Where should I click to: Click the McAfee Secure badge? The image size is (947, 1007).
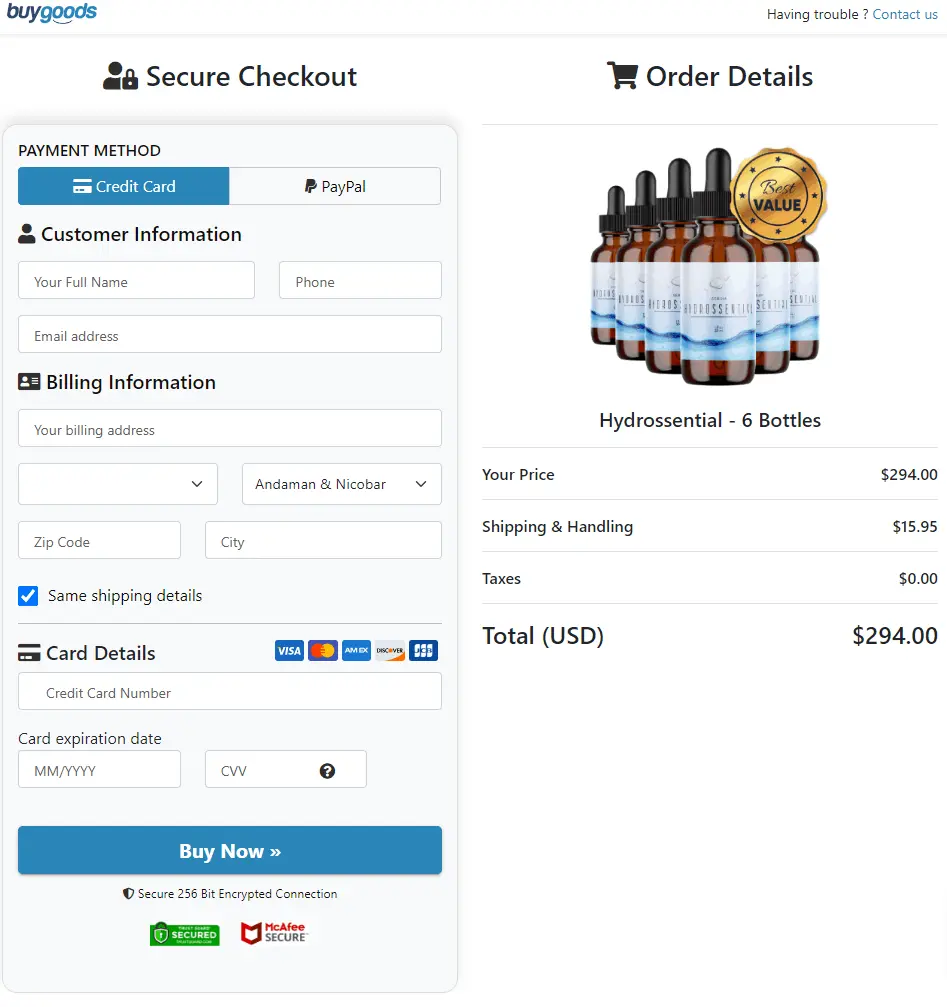pyautogui.click(x=274, y=933)
